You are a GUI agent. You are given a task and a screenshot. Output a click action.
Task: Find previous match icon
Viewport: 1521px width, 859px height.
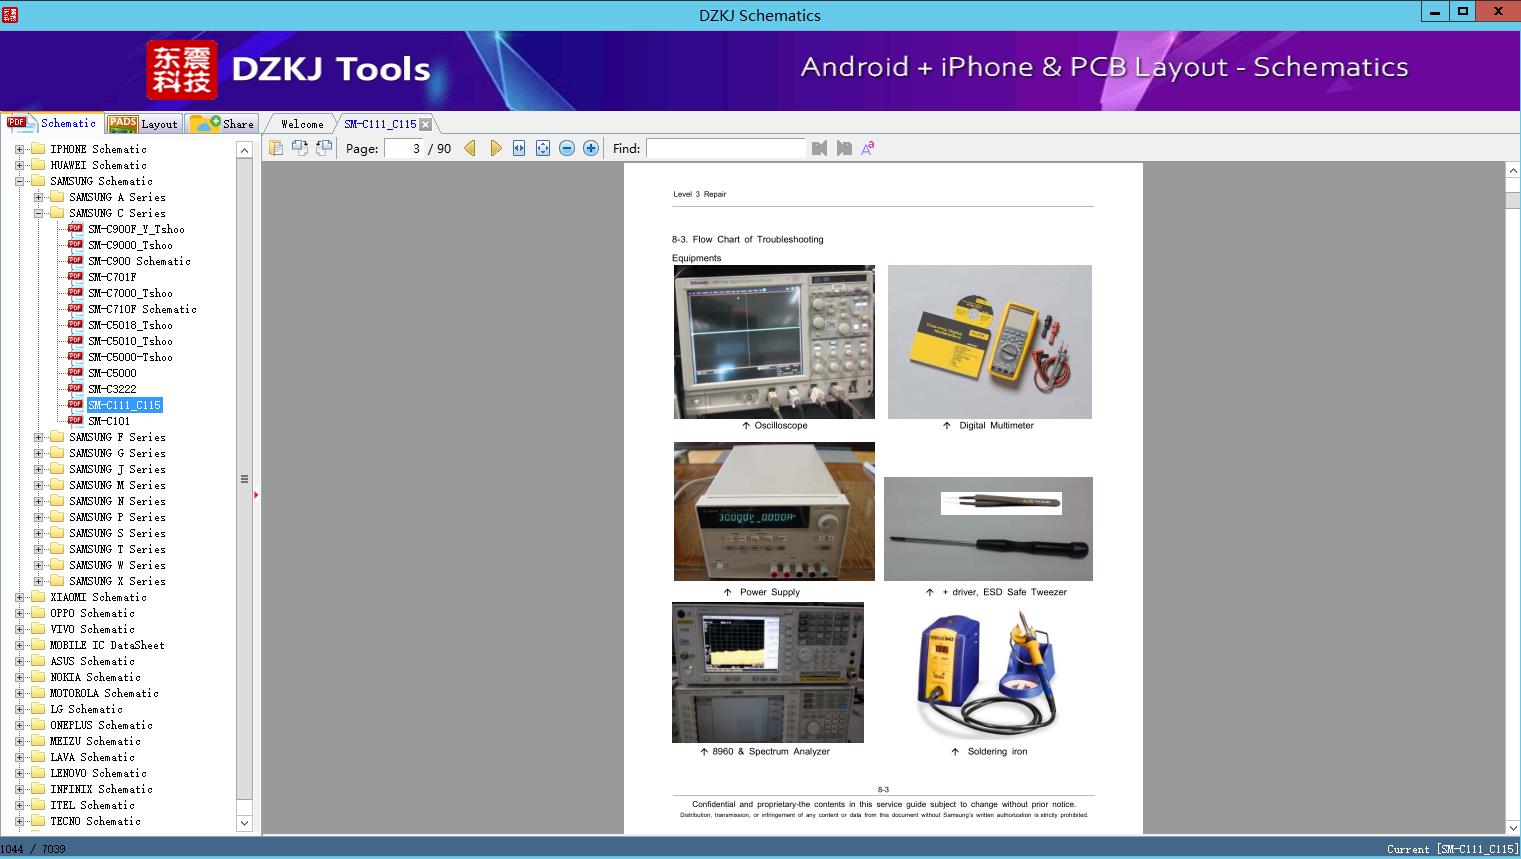pos(820,148)
